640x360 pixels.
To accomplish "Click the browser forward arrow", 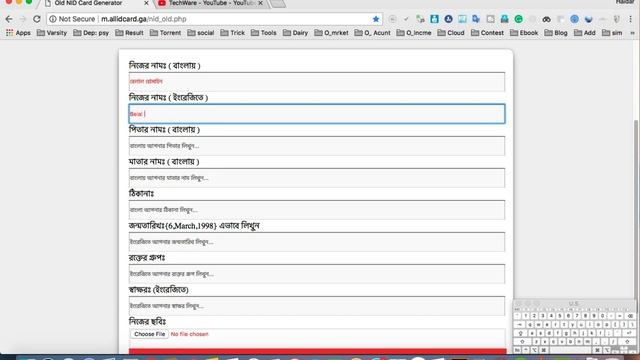I will point(23,19).
